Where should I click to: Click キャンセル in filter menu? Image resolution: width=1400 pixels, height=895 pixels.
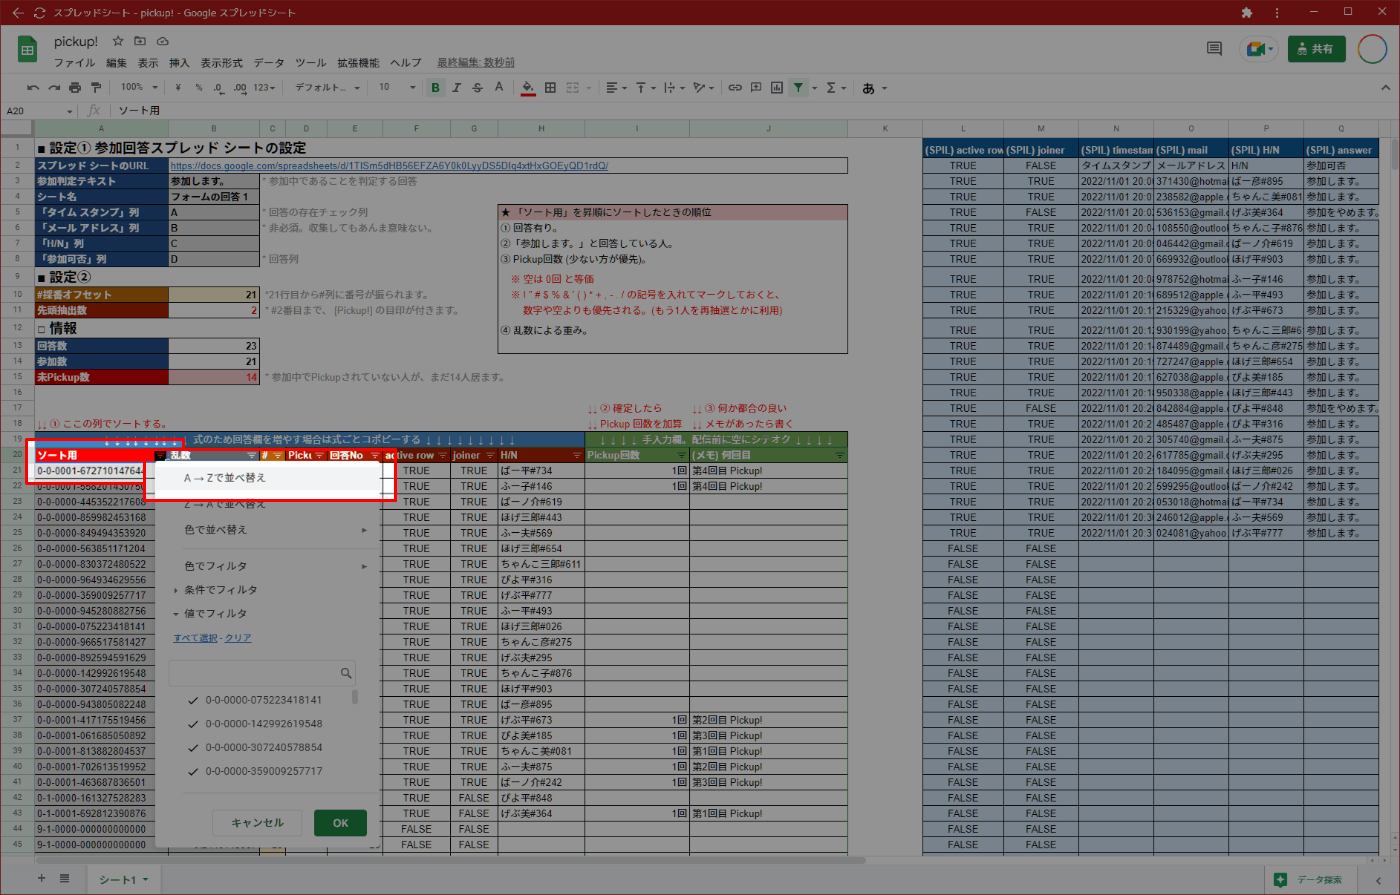[x=258, y=823]
